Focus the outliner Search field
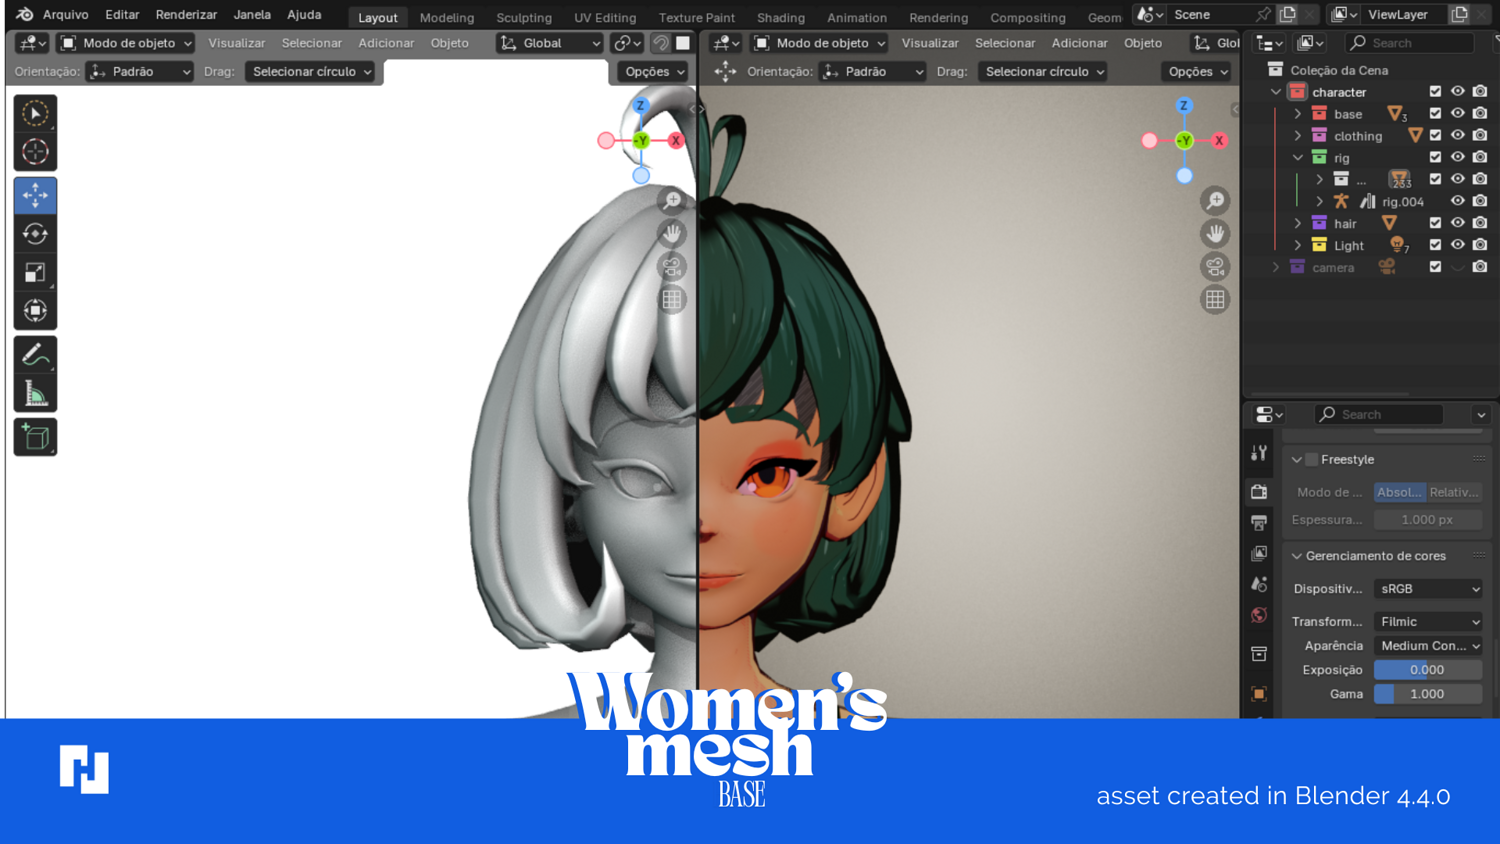This screenshot has width=1500, height=844. click(x=1409, y=43)
